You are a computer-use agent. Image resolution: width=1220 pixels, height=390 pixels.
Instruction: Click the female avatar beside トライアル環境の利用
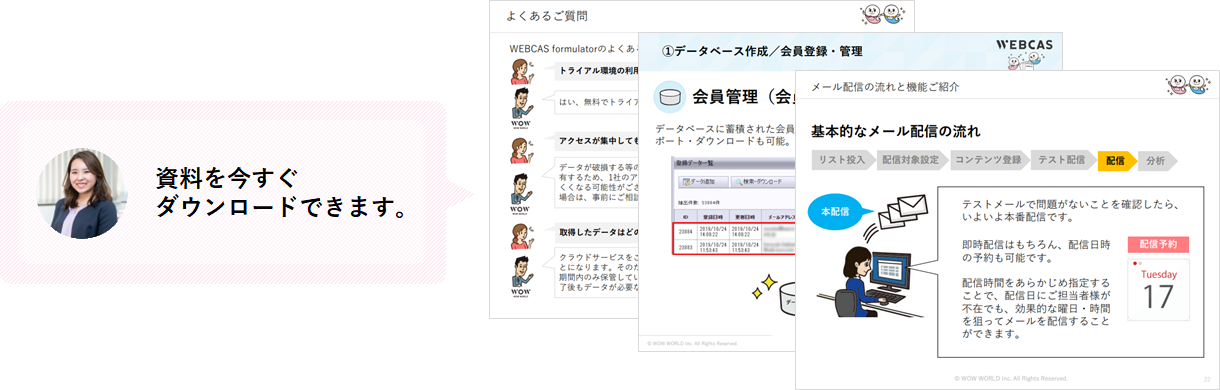point(522,71)
